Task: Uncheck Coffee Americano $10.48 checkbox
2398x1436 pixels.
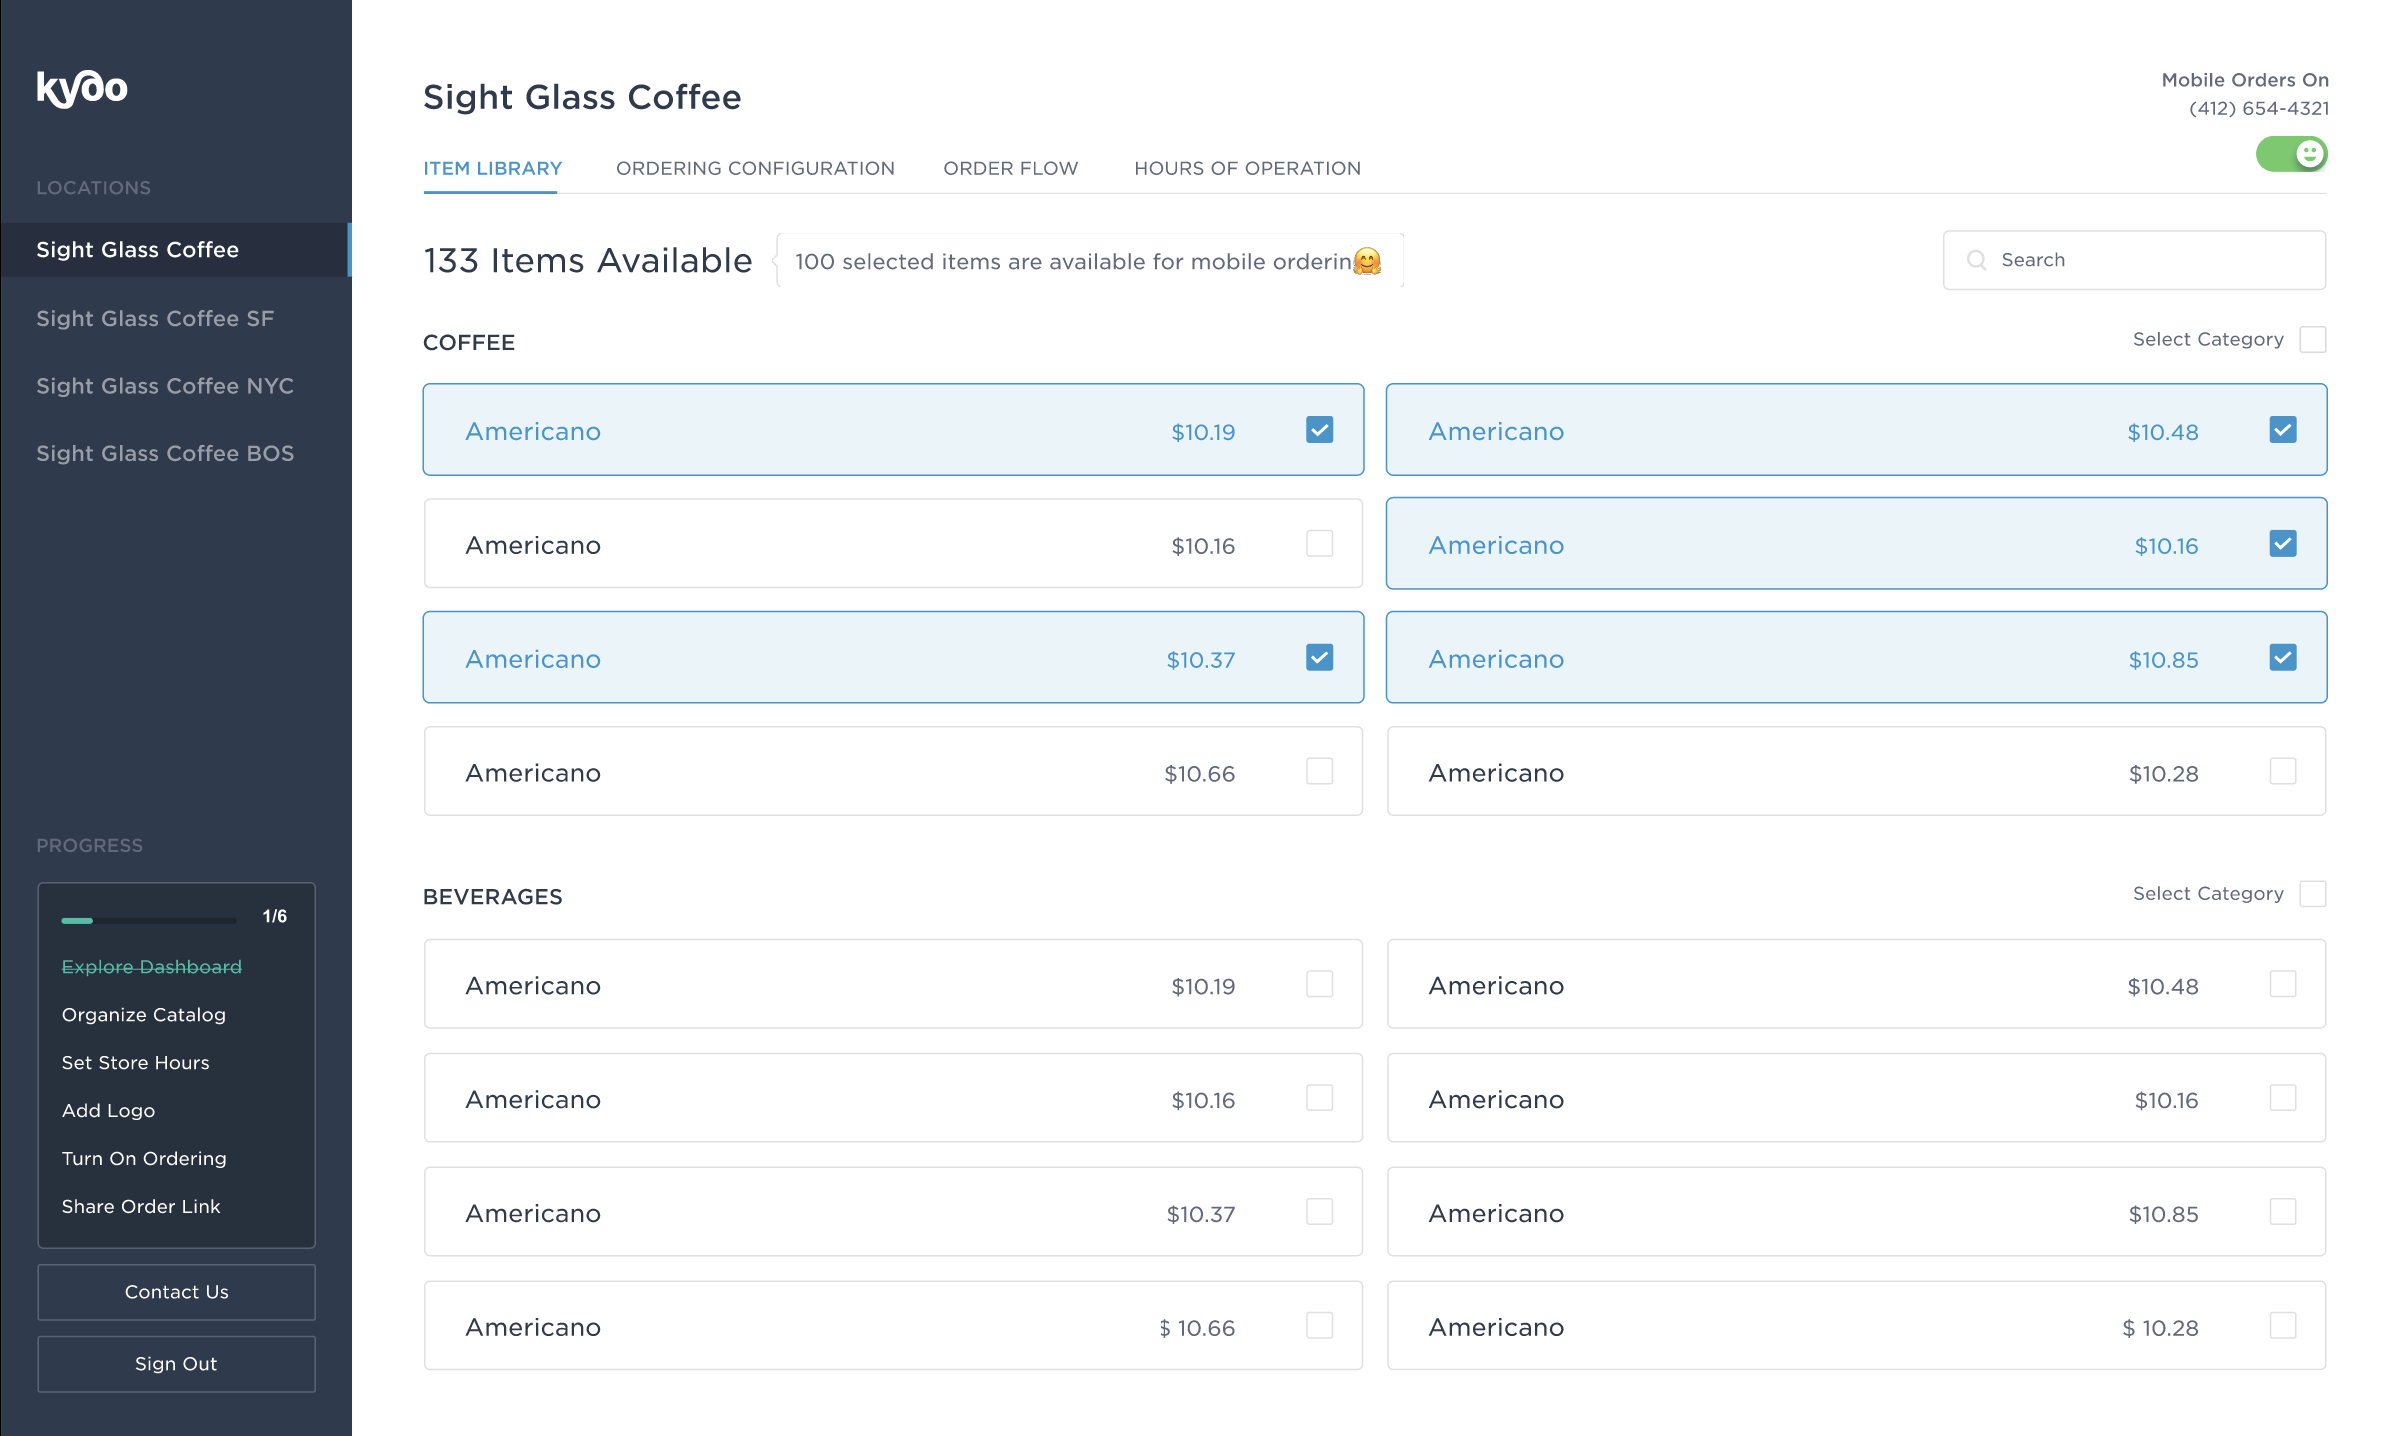Action: (2282, 430)
